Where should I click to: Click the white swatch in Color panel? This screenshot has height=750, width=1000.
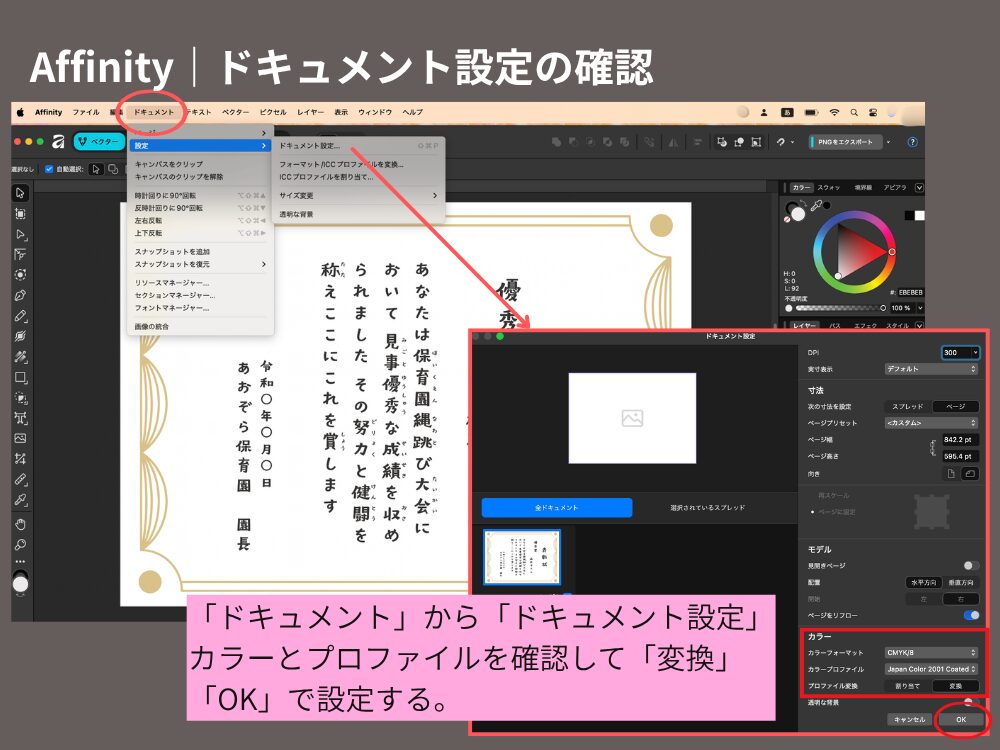click(x=920, y=216)
